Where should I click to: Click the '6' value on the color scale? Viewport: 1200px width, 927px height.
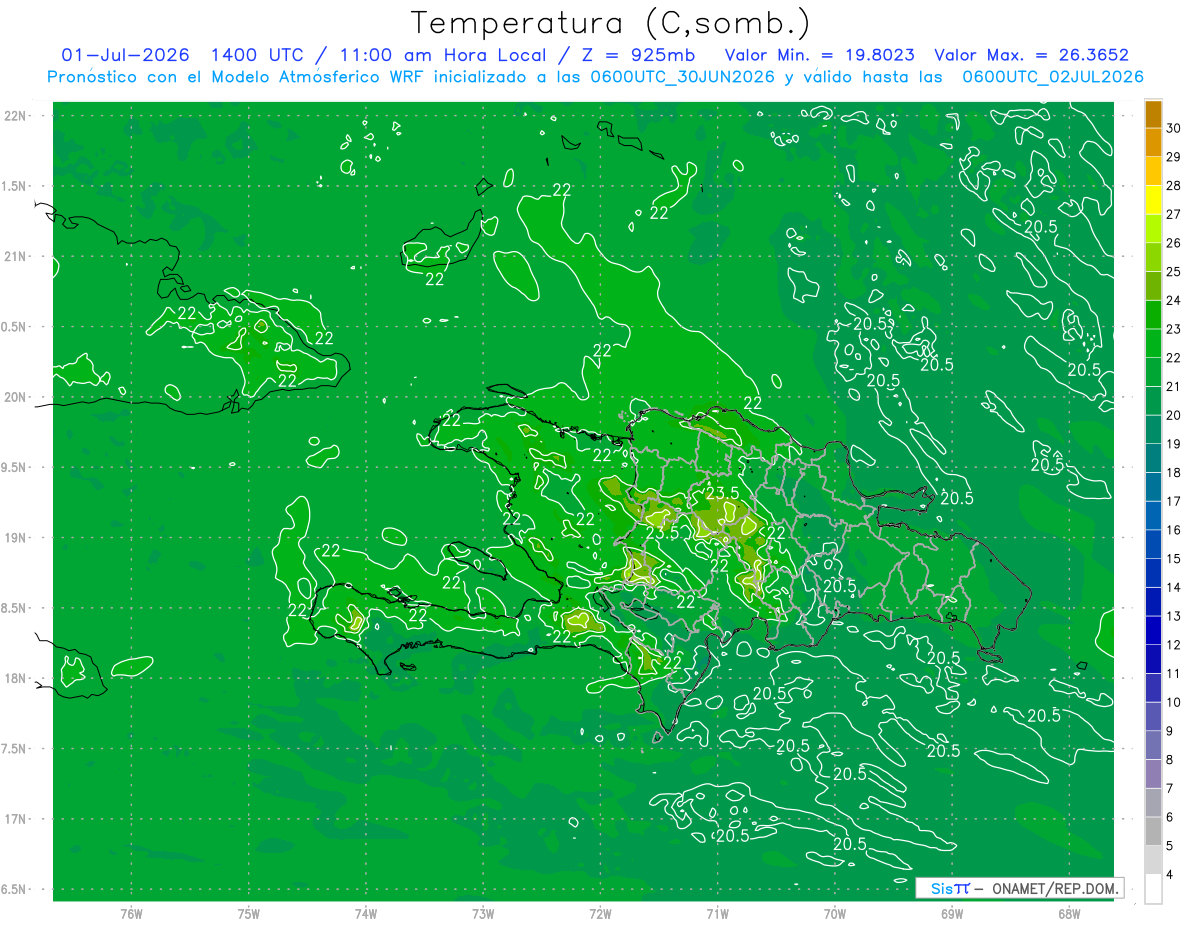[x=1170, y=818]
